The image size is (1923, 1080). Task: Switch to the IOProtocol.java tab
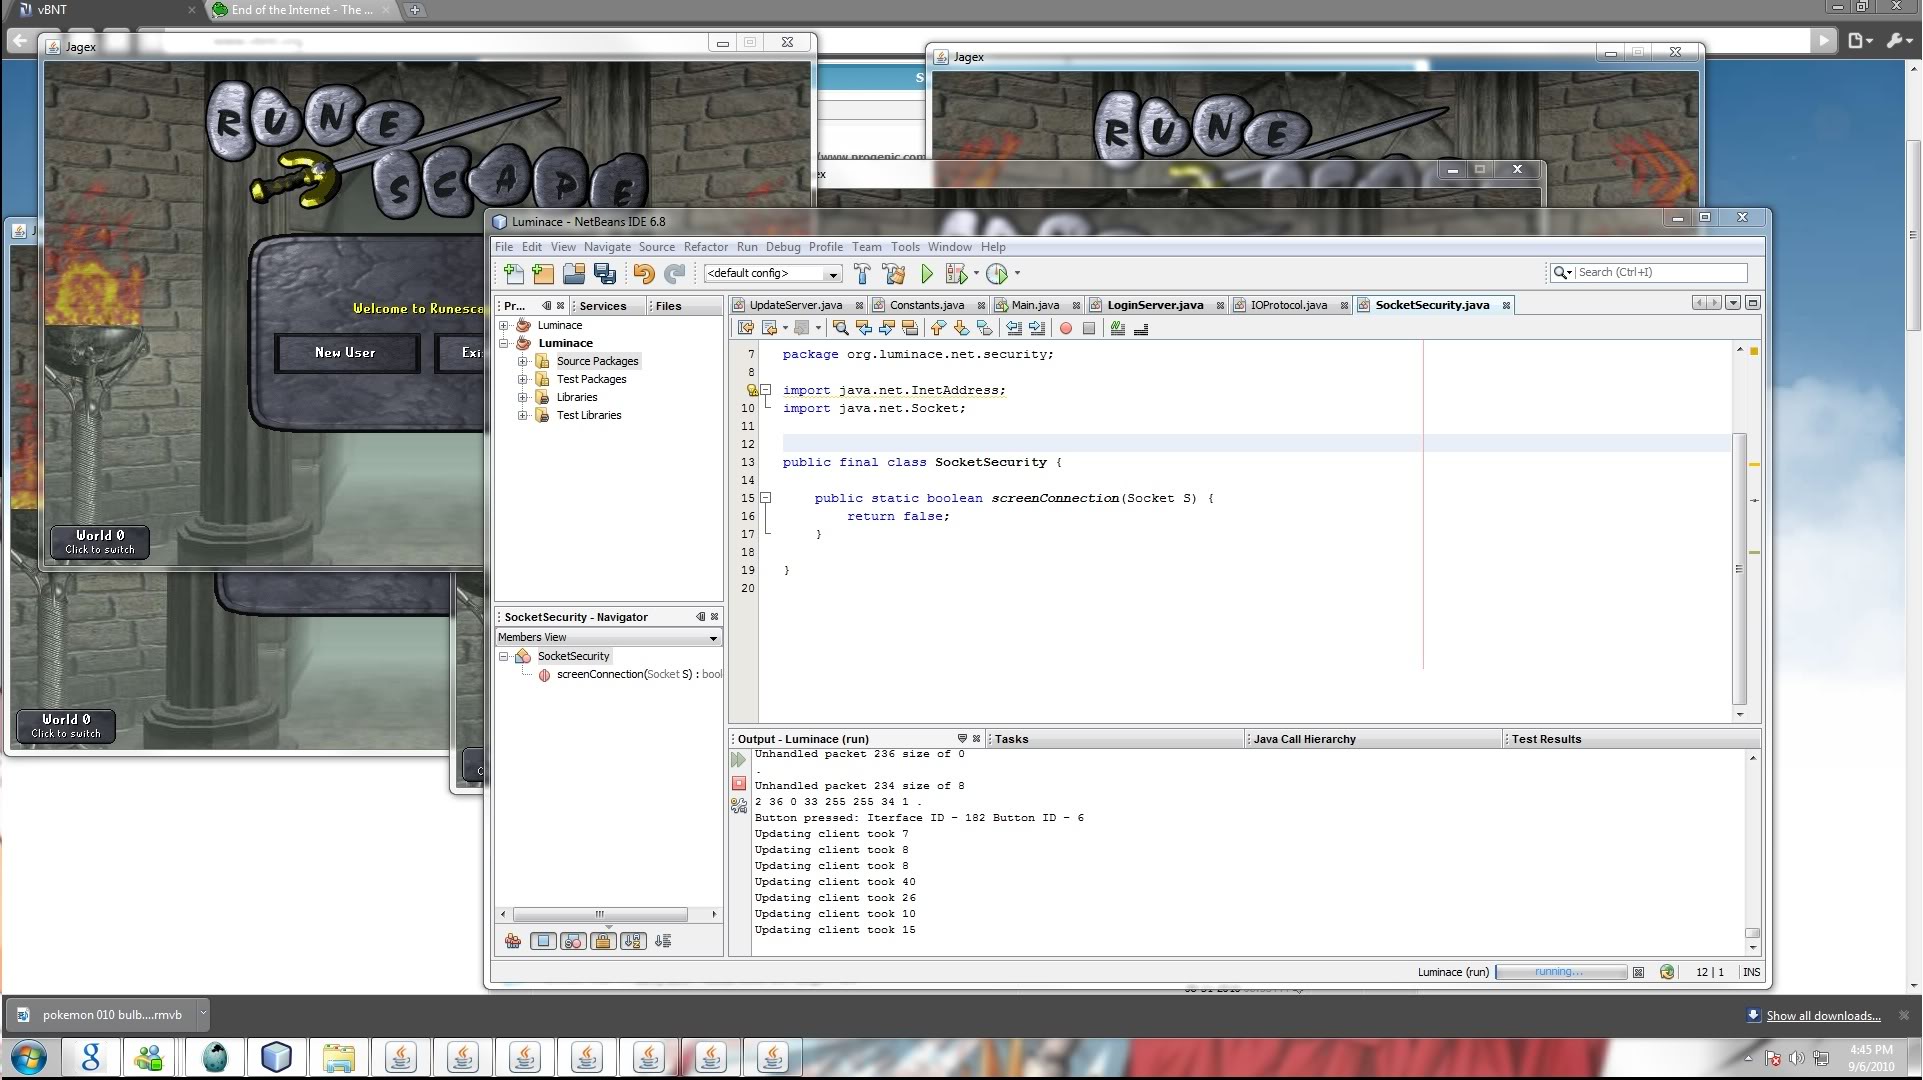tap(1288, 305)
